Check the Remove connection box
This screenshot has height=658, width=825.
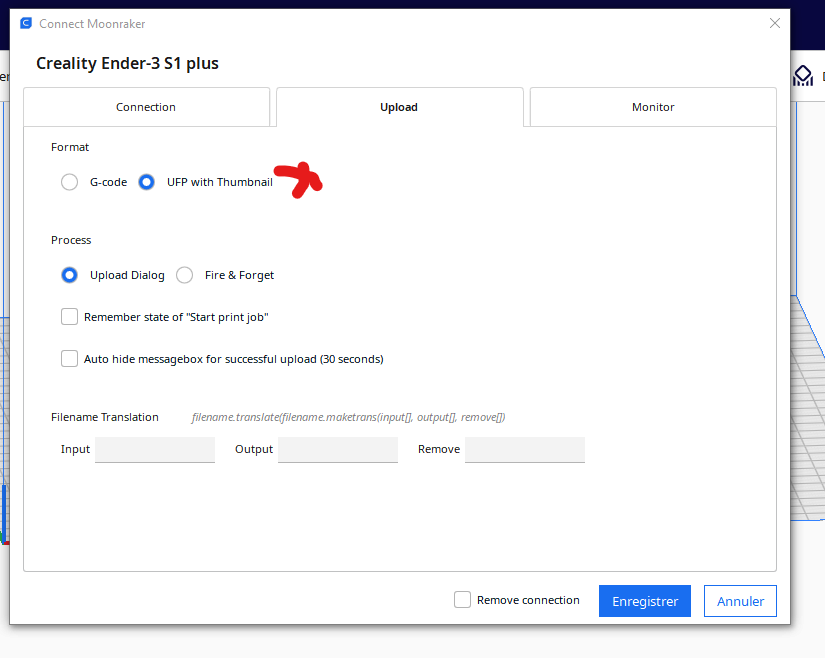point(462,600)
